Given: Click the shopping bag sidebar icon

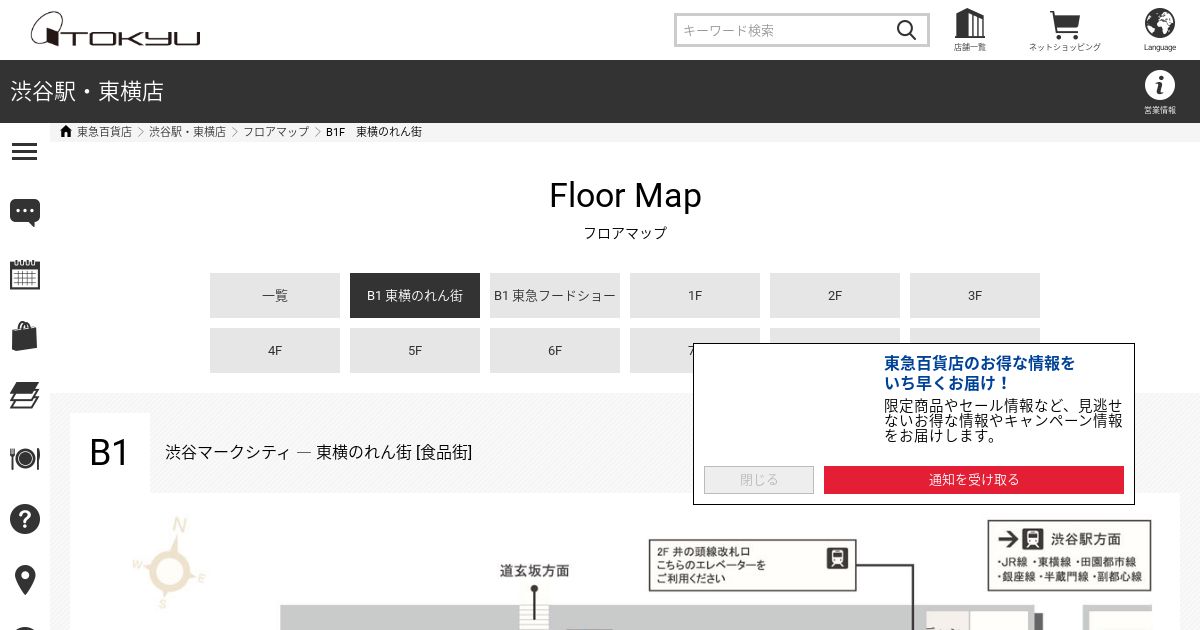Looking at the screenshot, I should pyautogui.click(x=24, y=336).
